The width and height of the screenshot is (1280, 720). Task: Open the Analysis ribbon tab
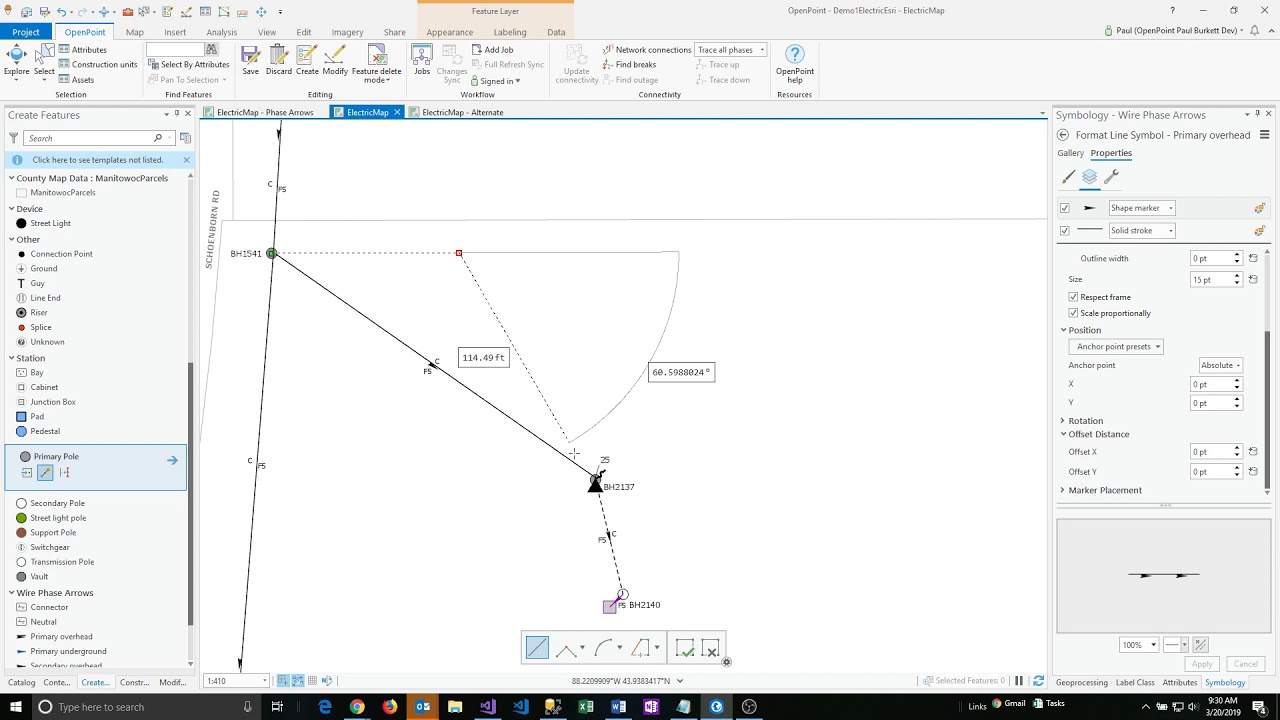pyautogui.click(x=222, y=32)
